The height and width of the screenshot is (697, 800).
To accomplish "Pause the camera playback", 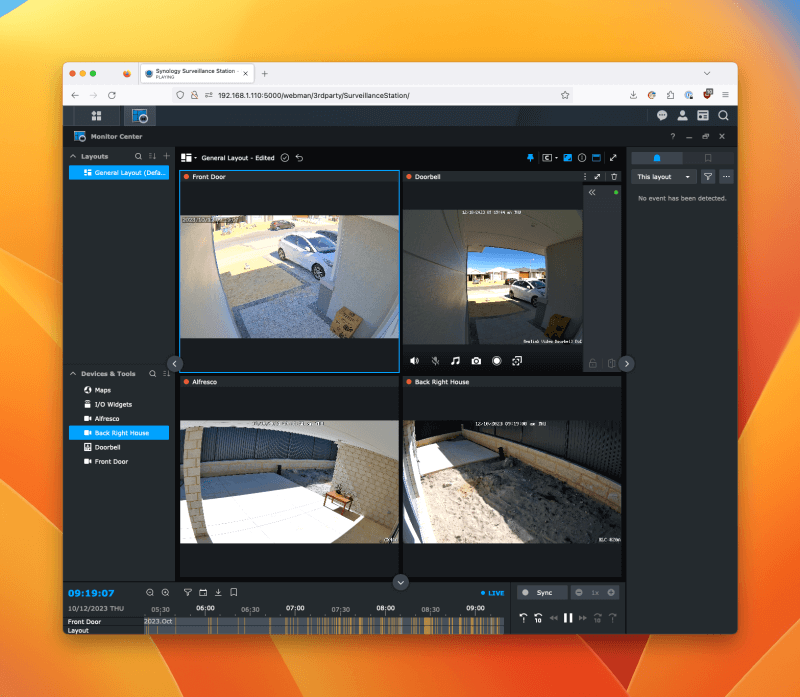I will tap(568, 618).
